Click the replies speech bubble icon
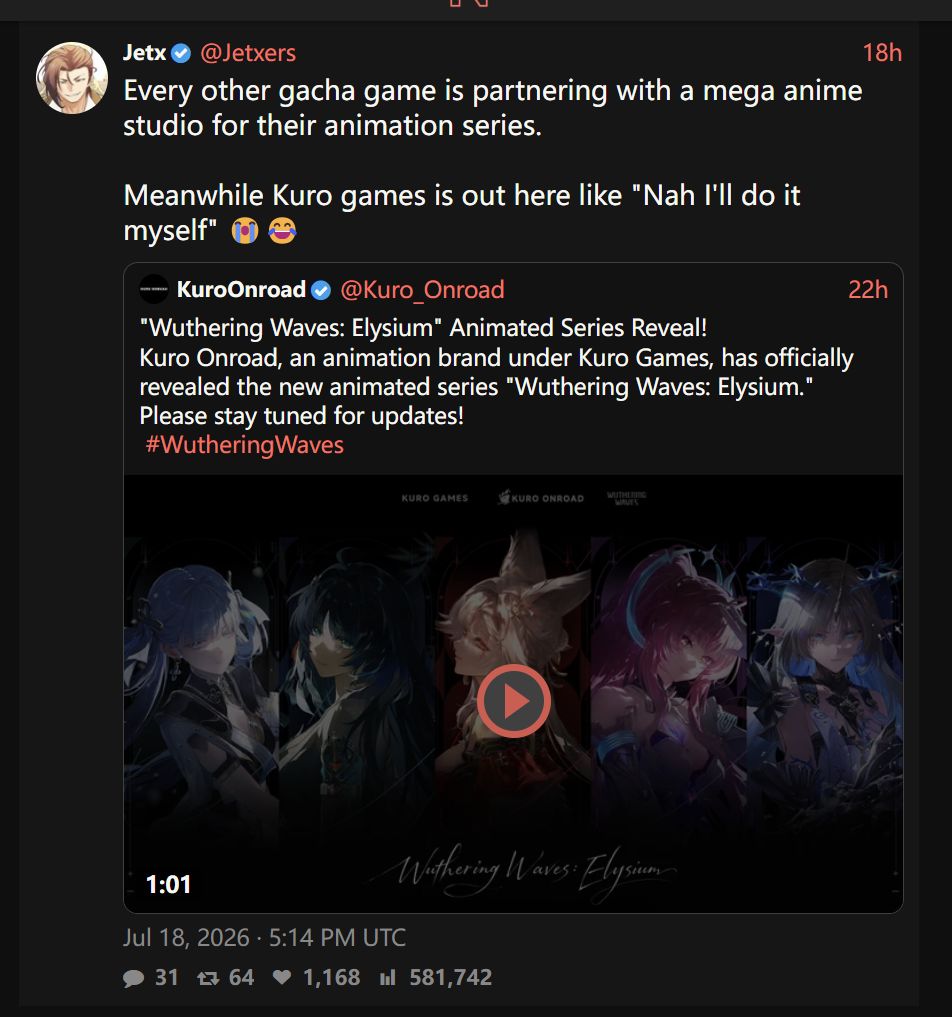This screenshot has height=1017, width=952. (x=133, y=978)
